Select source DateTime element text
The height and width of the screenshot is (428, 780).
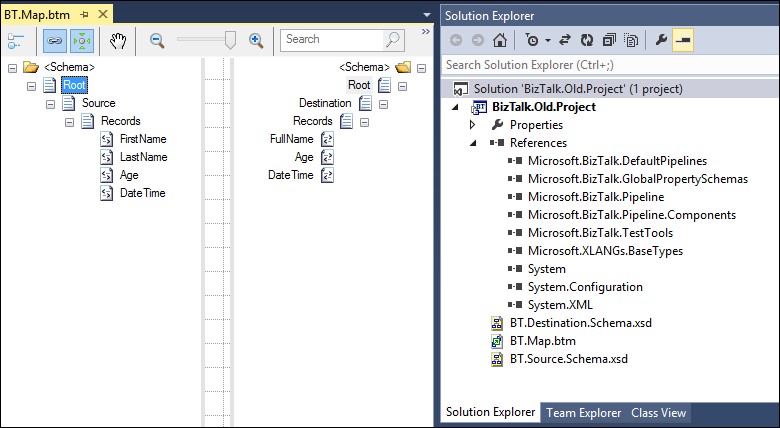[x=142, y=193]
